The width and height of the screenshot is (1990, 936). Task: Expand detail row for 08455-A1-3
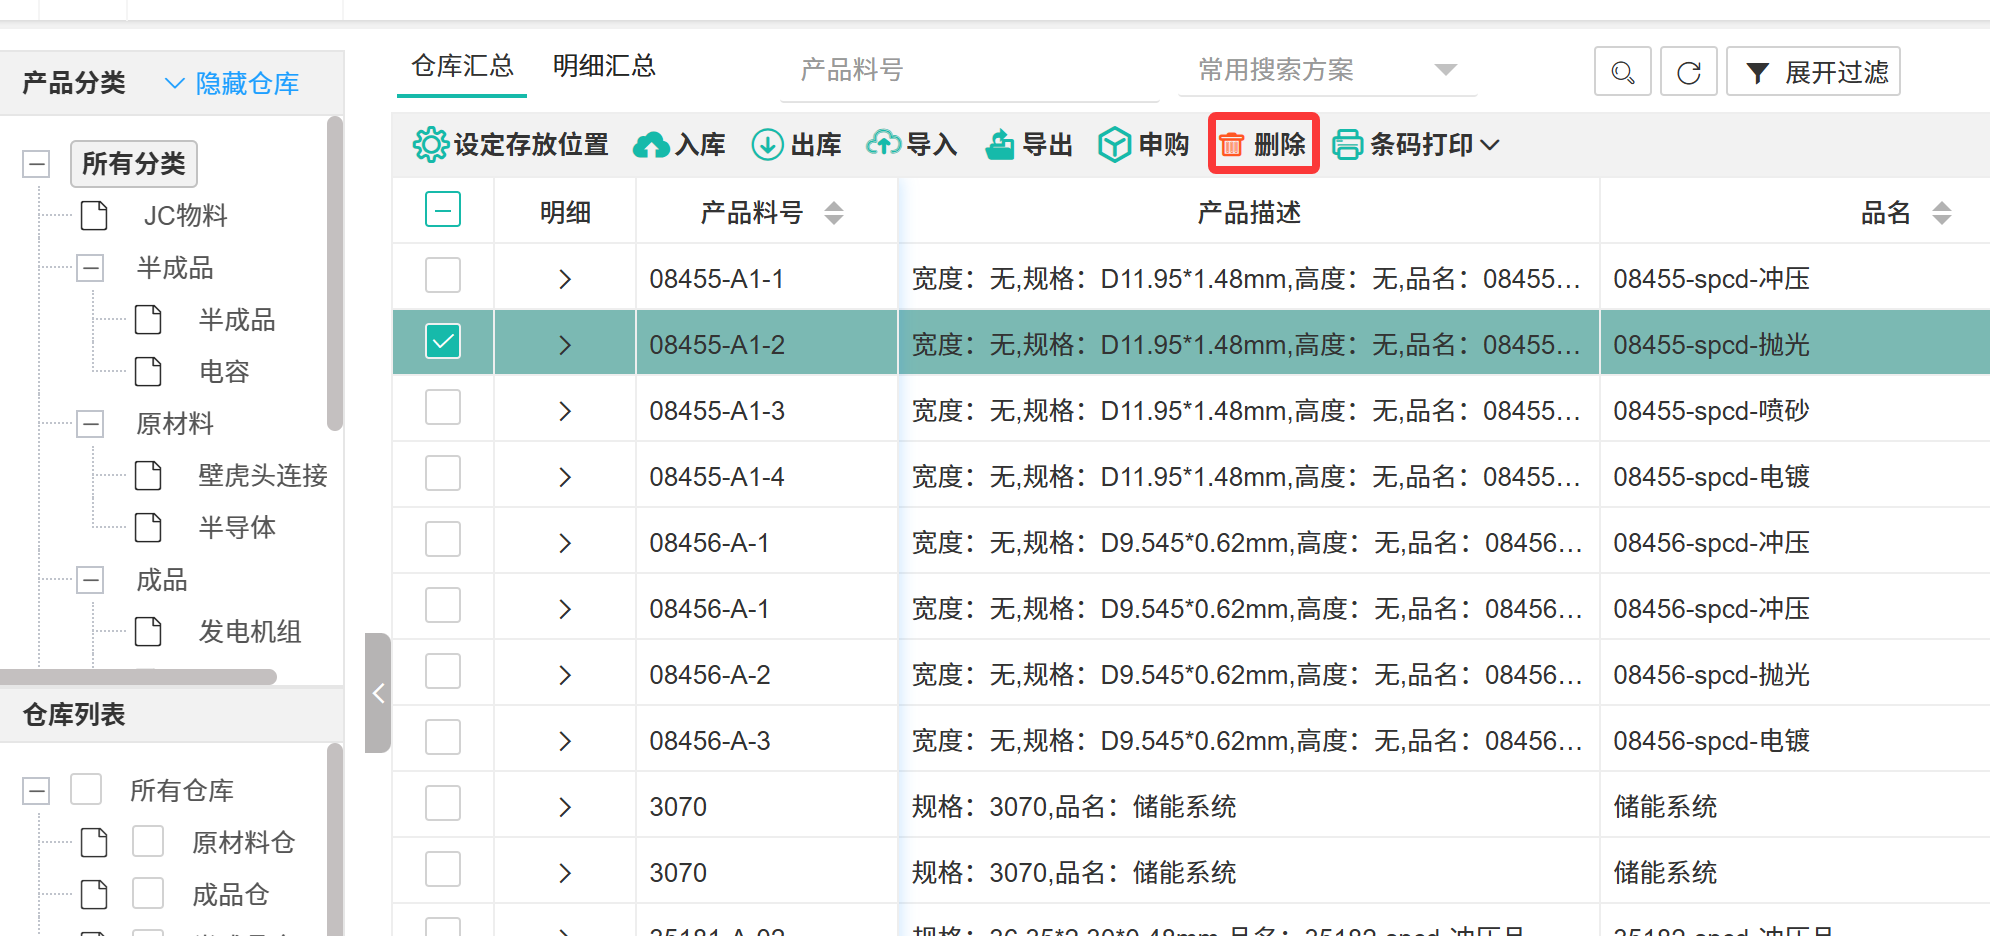pos(565,411)
